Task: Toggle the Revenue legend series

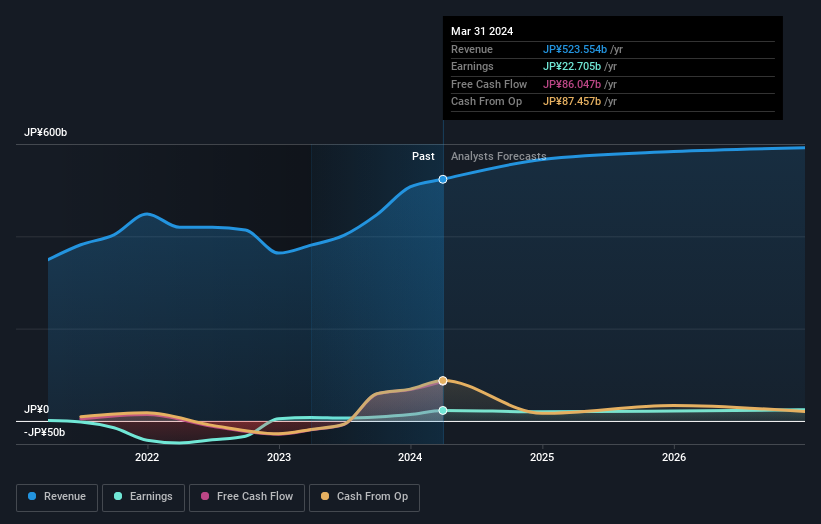Action: [x=57, y=497]
